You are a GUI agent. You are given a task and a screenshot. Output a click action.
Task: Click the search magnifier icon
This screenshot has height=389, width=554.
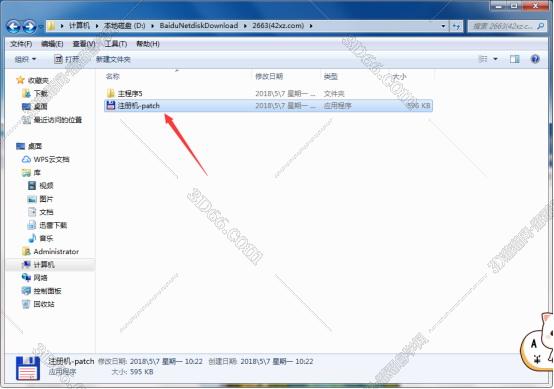pyautogui.click(x=540, y=26)
